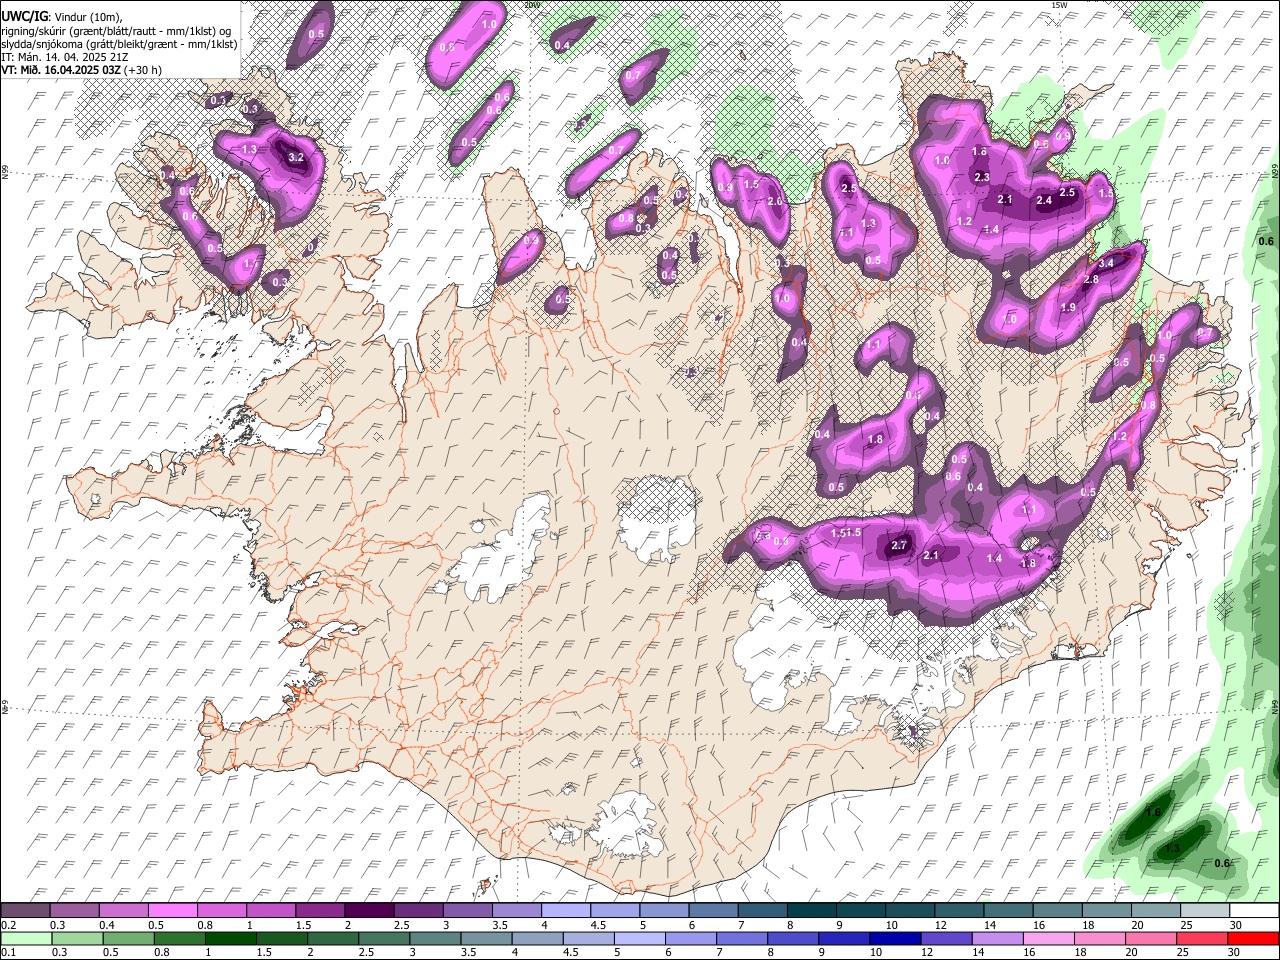Click upper legend swatch labeled 0.5
This screenshot has width=1280, height=960.
(173, 910)
